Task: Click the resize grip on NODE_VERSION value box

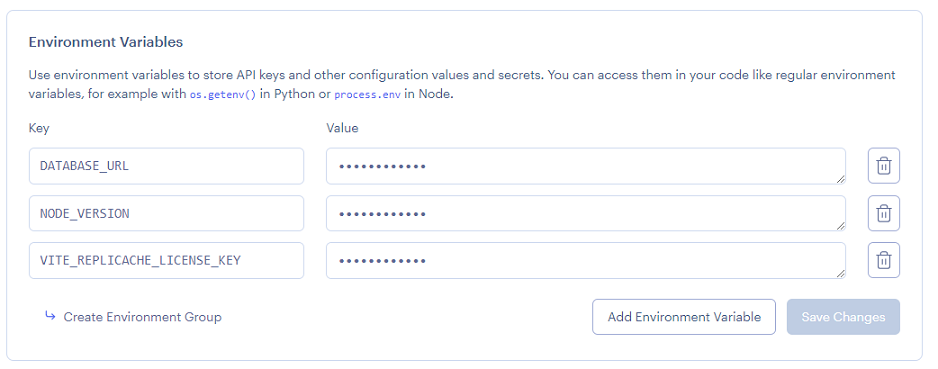Action: [x=841, y=226]
